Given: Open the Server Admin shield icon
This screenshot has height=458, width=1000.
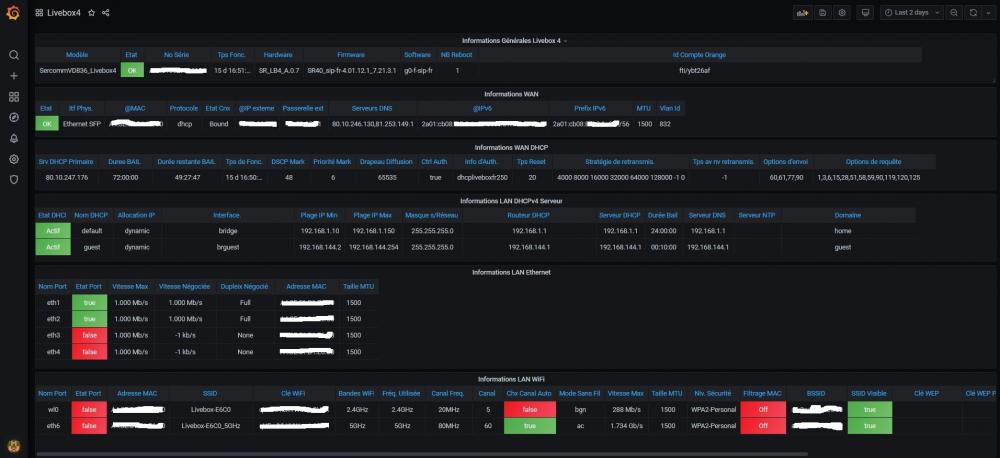Looking at the screenshot, I should 13,179.
